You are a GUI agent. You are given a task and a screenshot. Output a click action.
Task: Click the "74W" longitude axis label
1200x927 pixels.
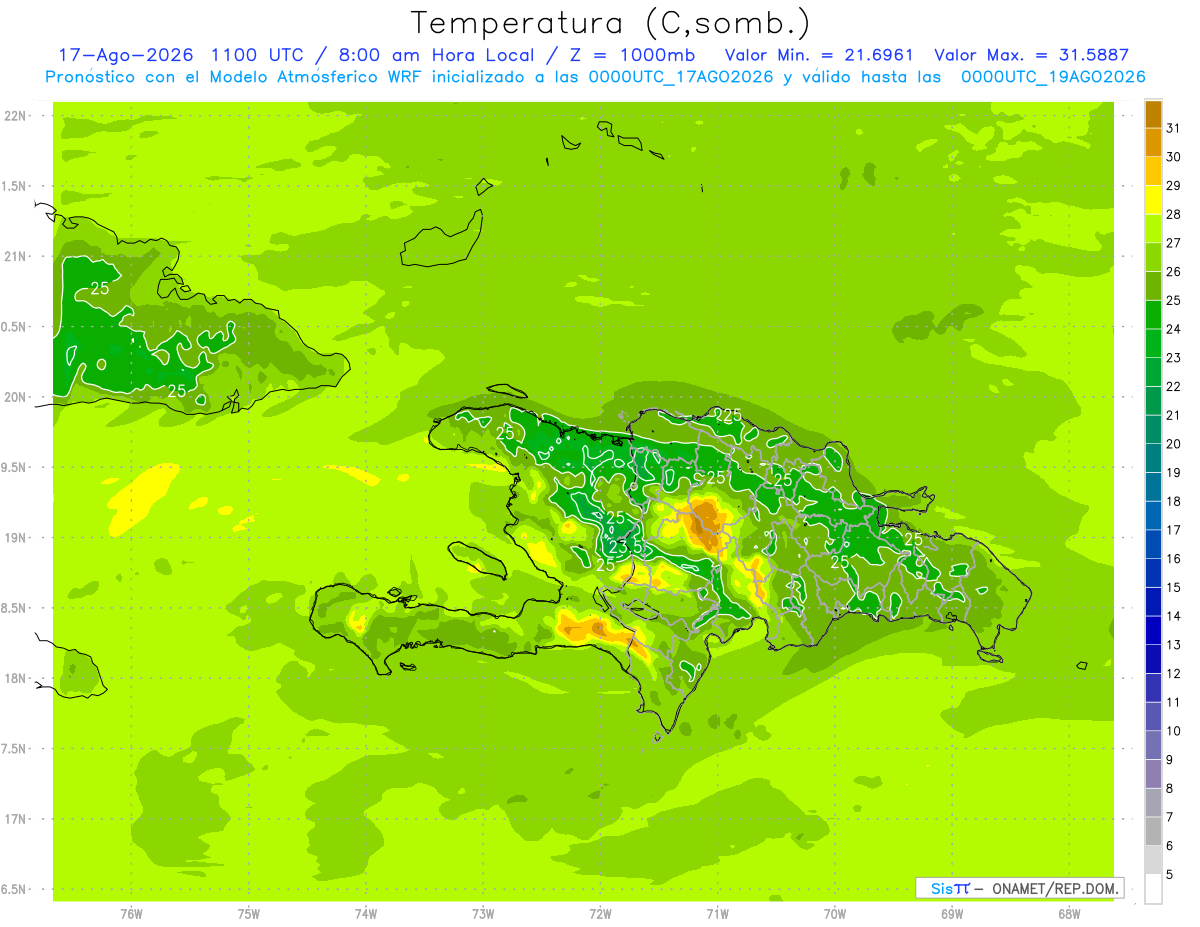point(366,914)
